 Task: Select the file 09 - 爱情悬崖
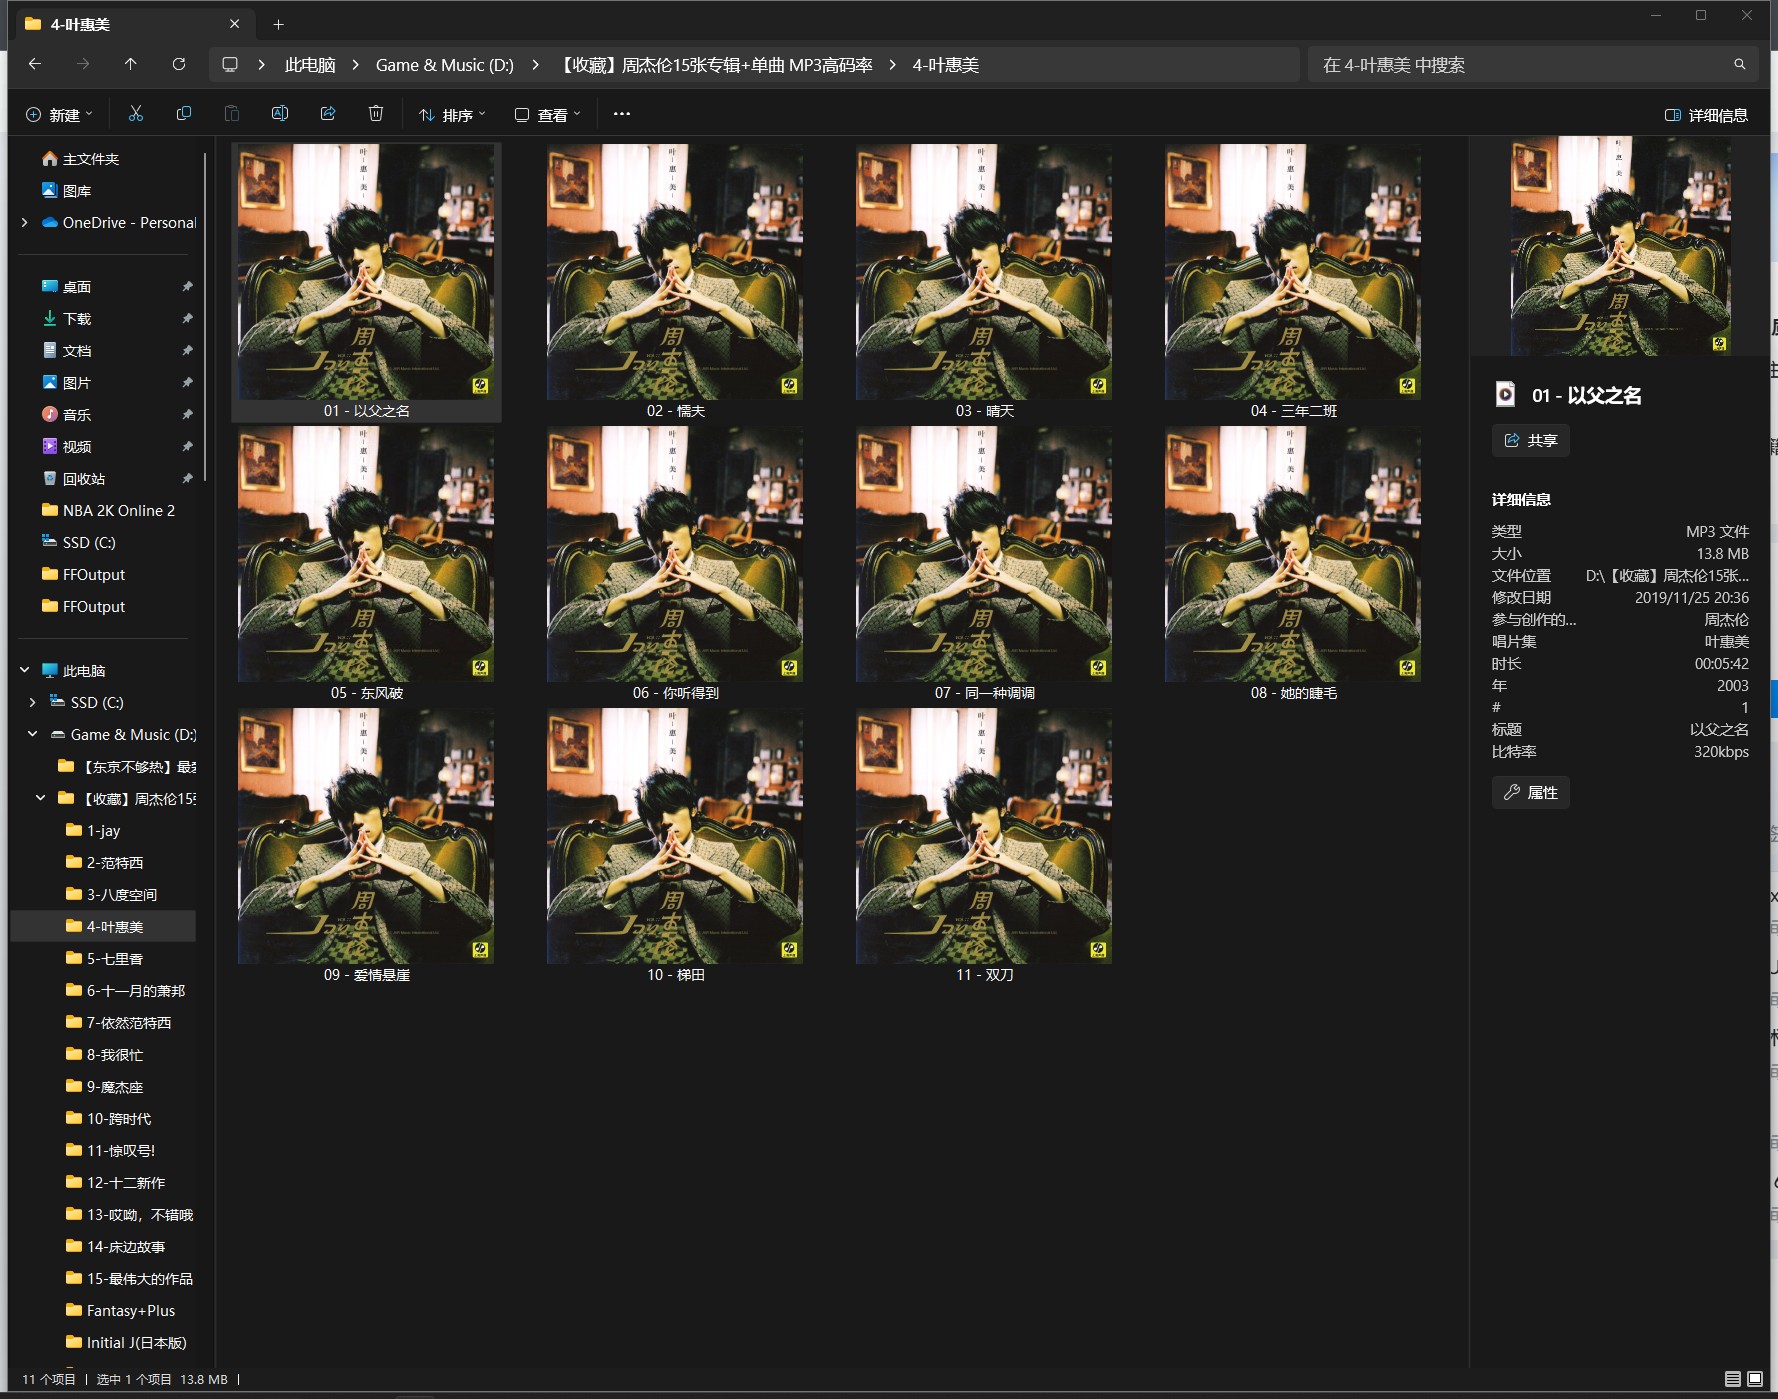click(x=366, y=846)
